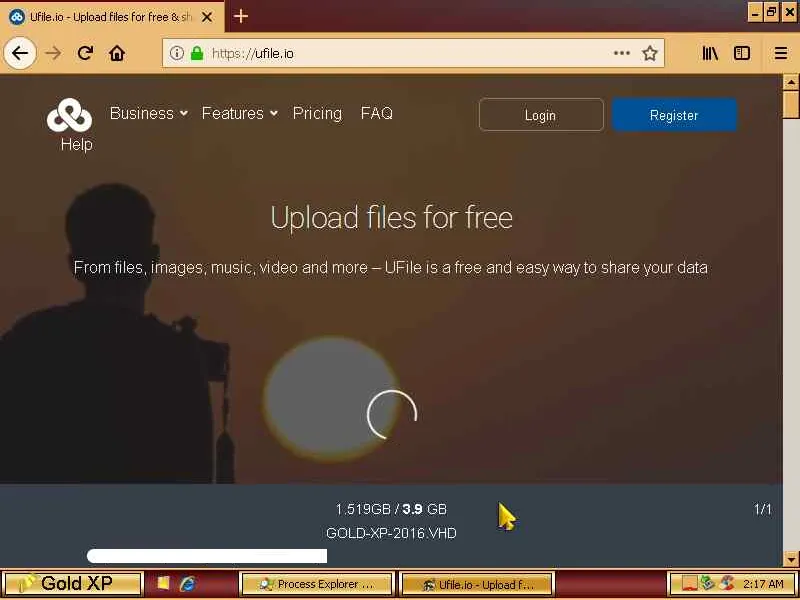Image resolution: width=800 pixels, height=600 pixels.
Task: Reload the ufile.io page
Action: [x=85, y=53]
